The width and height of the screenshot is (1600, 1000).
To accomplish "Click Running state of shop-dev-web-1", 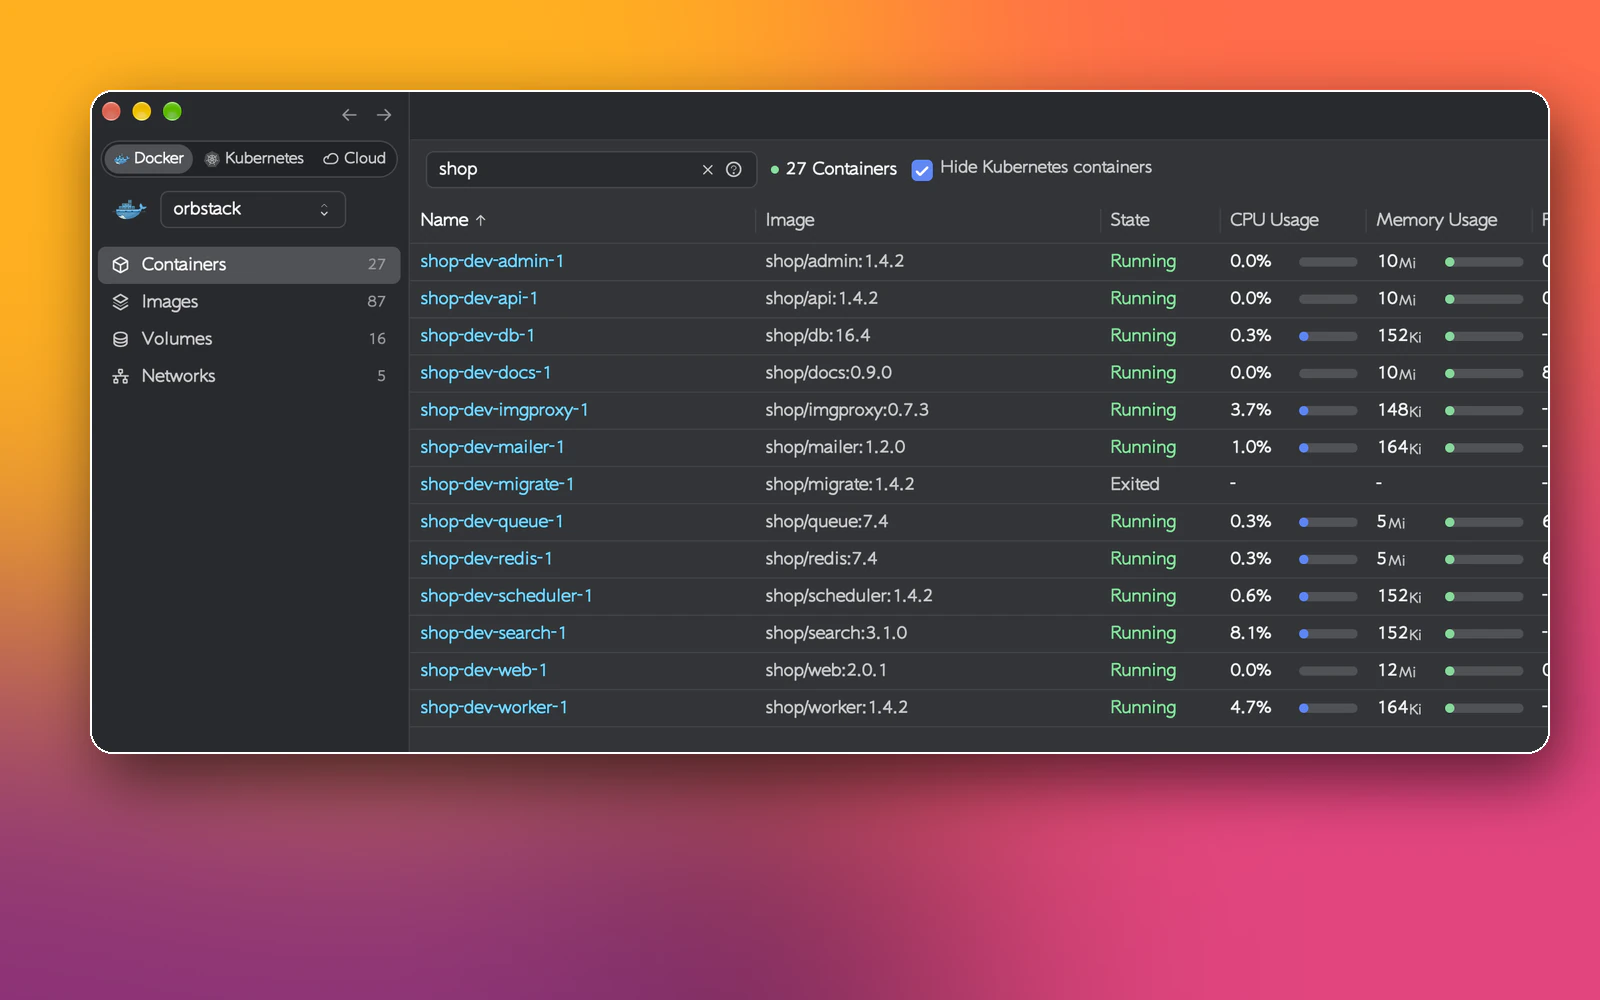I will pos(1143,671).
